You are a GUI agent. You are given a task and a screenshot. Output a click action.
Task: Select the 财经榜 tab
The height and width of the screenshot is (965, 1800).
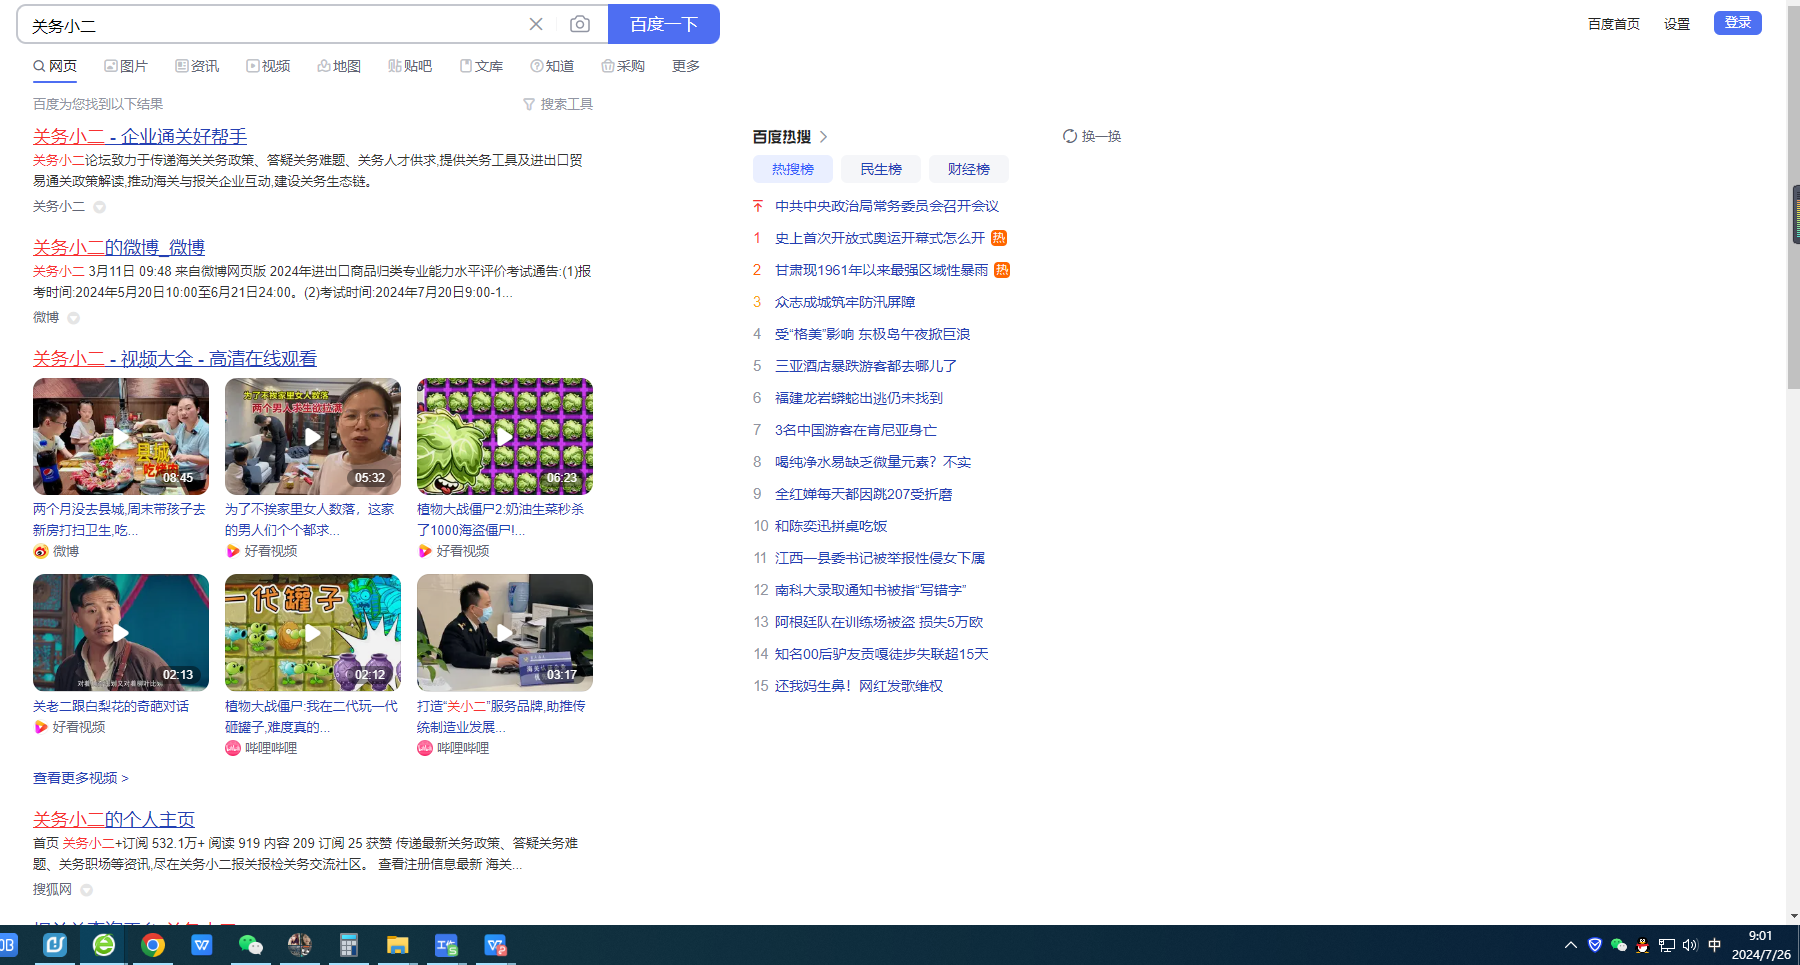coord(969,169)
